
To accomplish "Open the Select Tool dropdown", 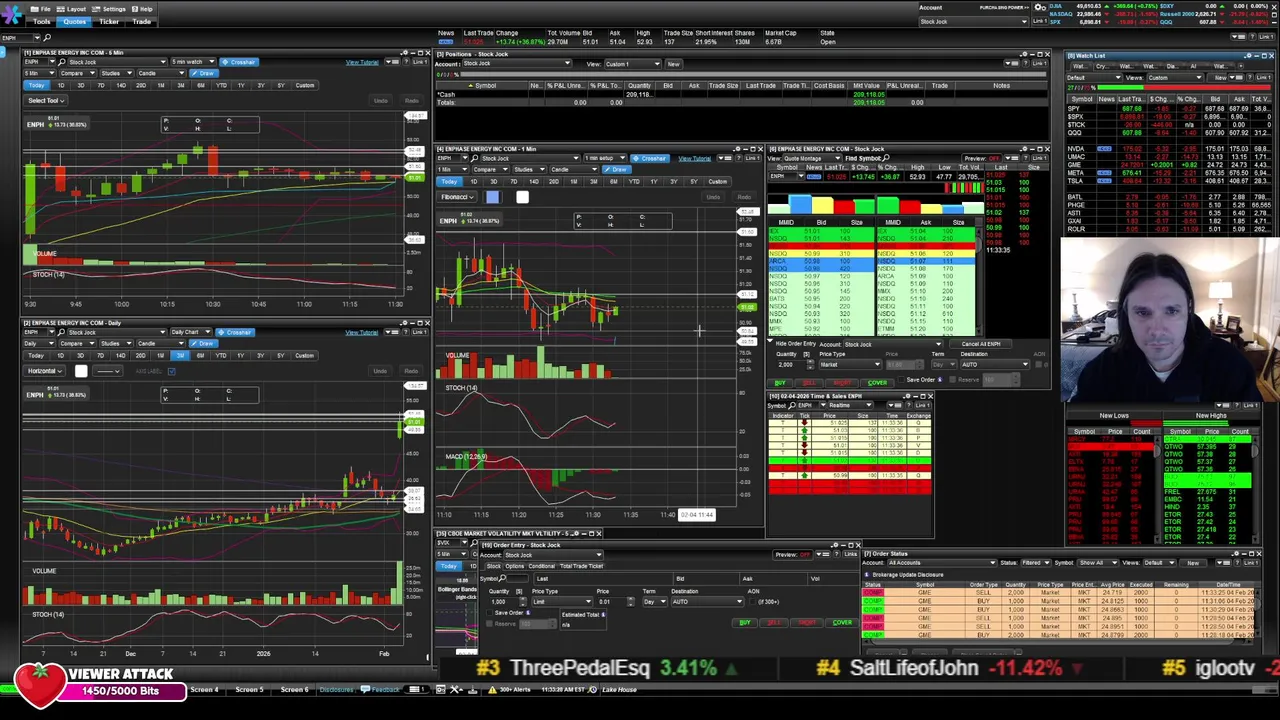I will coord(45,100).
